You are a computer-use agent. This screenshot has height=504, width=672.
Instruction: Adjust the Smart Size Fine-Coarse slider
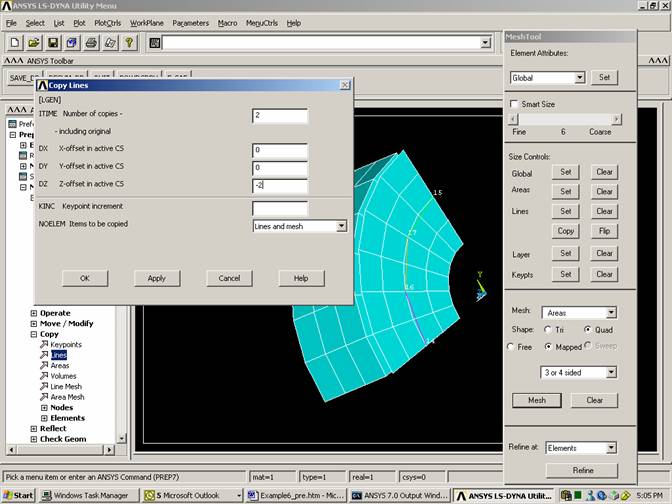coord(563,119)
